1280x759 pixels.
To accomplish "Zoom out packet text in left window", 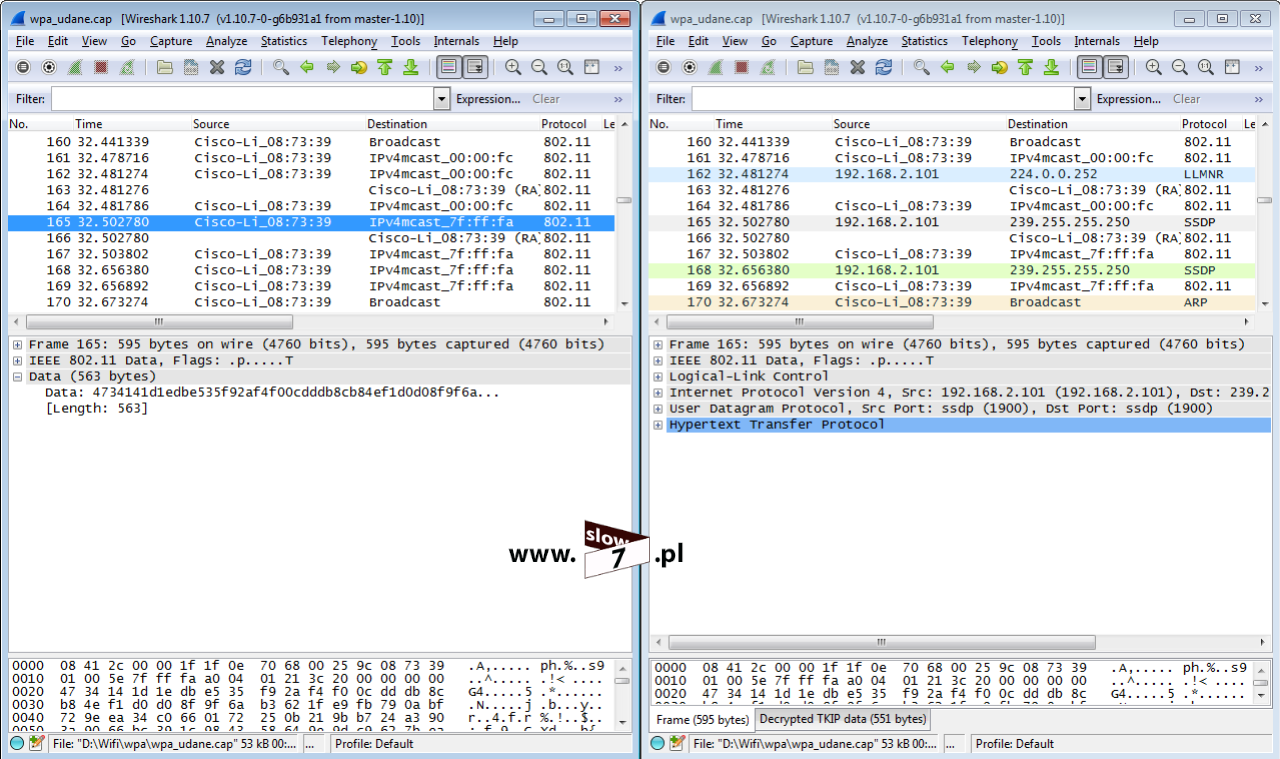I will (539, 67).
